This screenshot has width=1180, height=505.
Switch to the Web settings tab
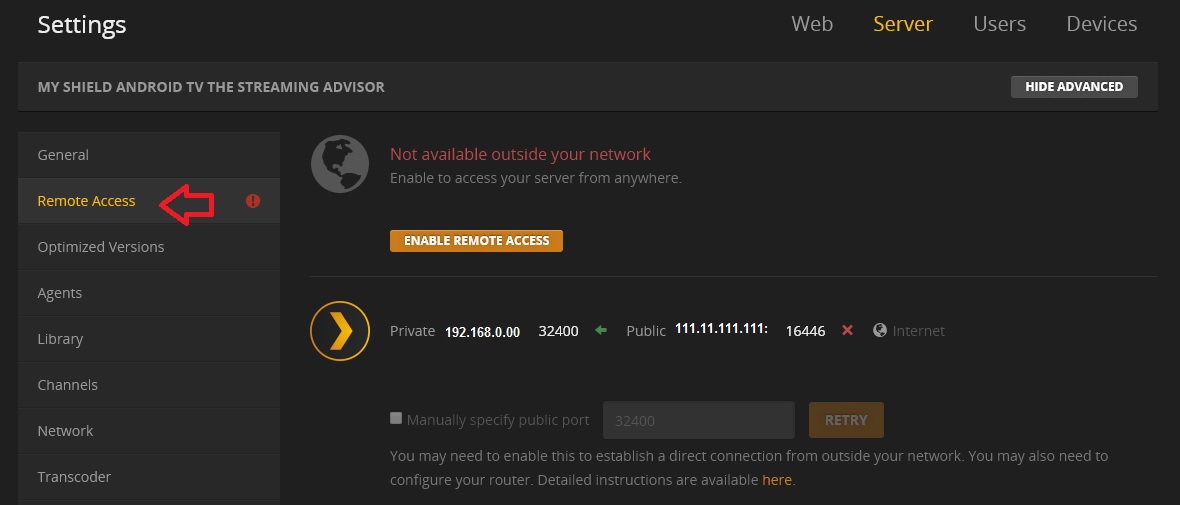coord(812,24)
